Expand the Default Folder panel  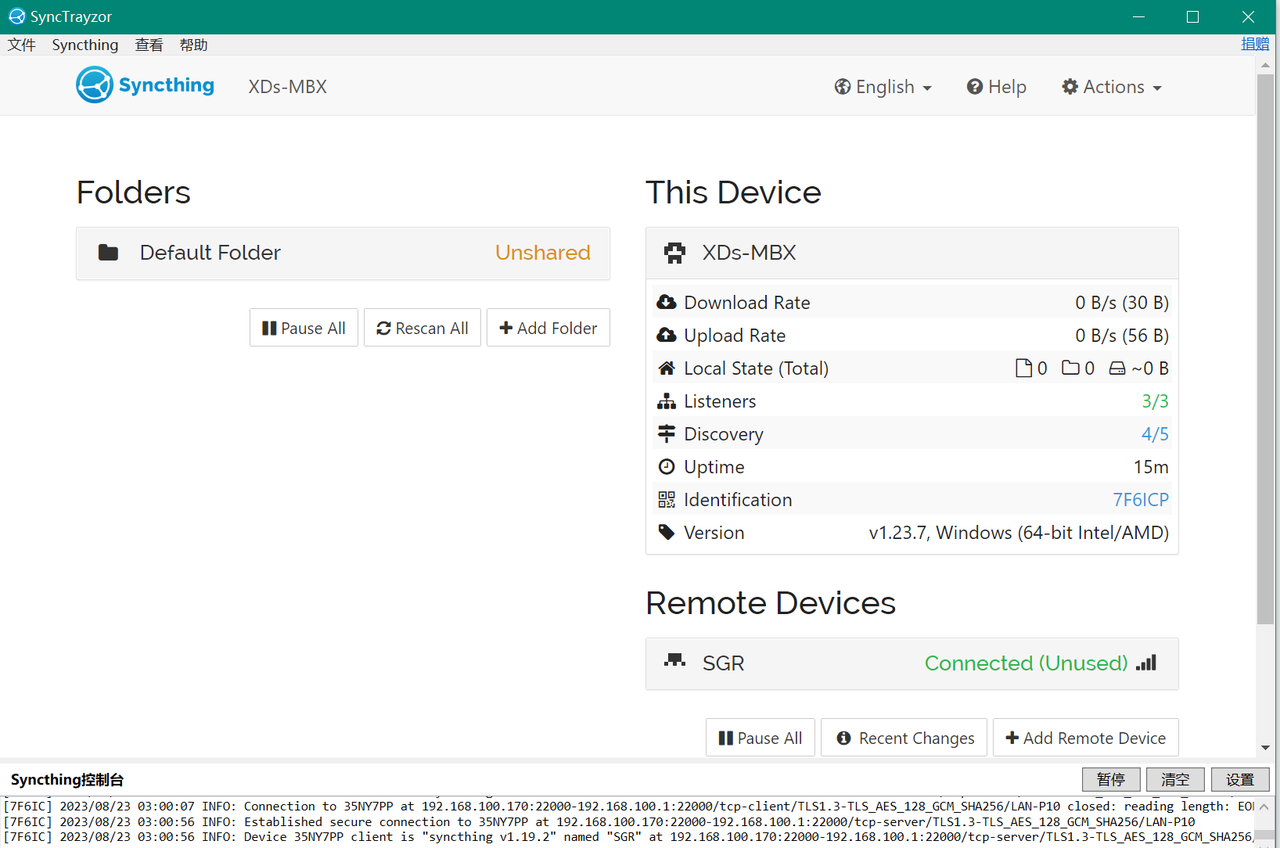tap(343, 253)
